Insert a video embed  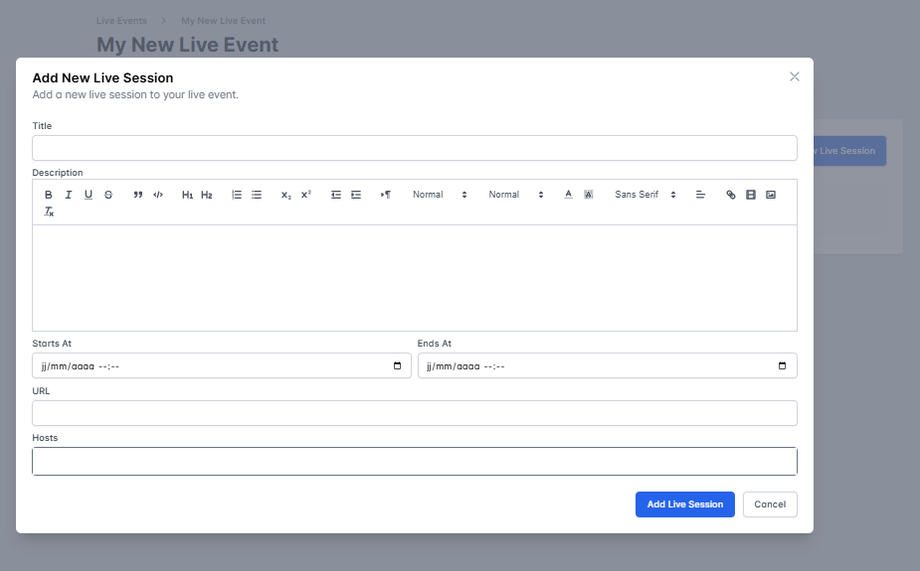[x=750, y=195]
